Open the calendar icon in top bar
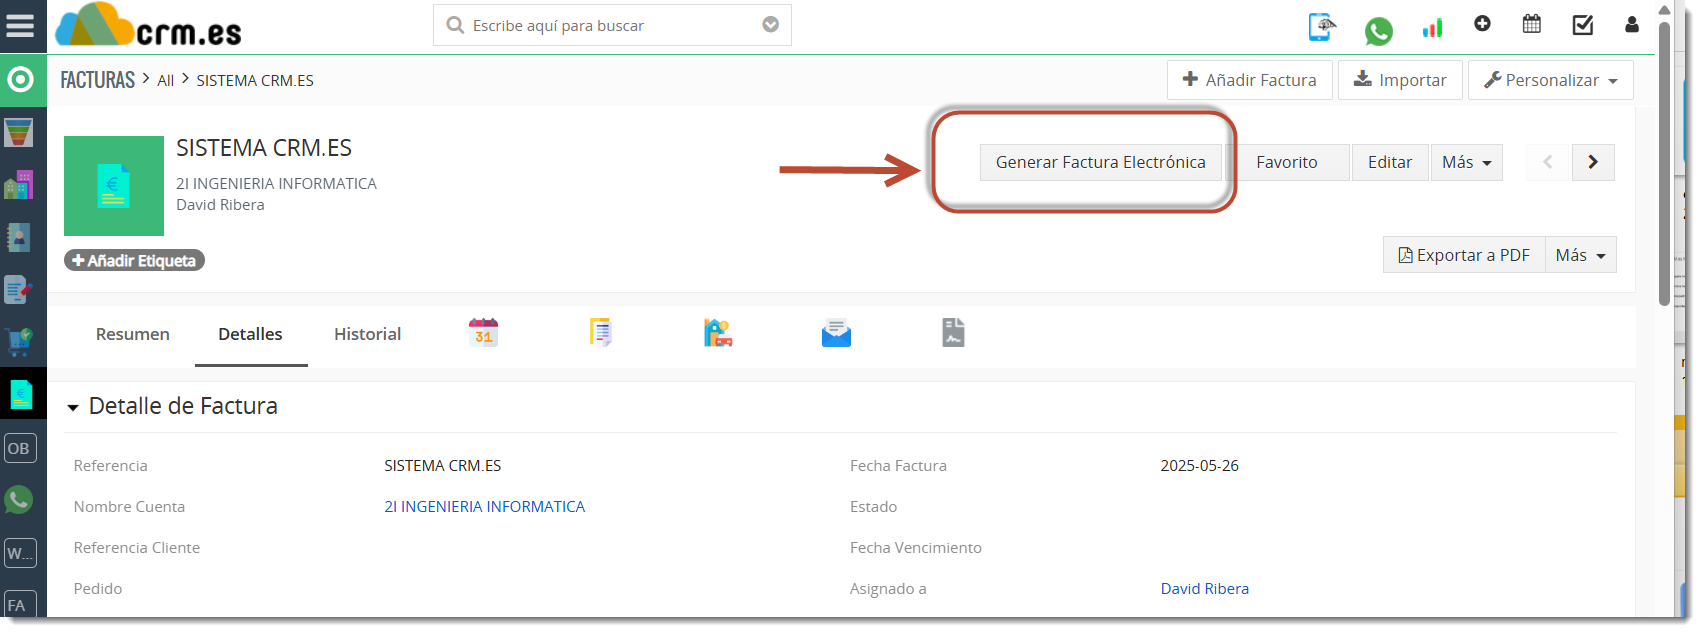The height and width of the screenshot is (632, 1700). tap(1531, 23)
